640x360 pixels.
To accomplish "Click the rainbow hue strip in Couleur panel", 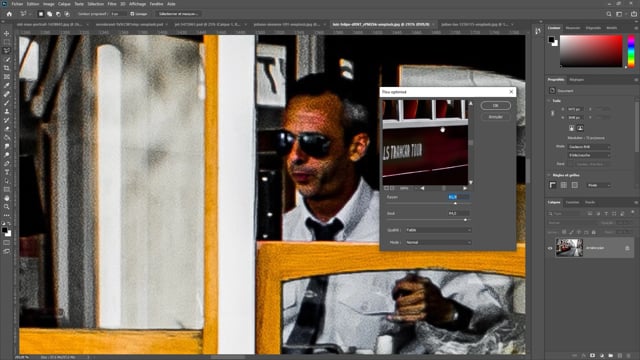I will point(631,51).
